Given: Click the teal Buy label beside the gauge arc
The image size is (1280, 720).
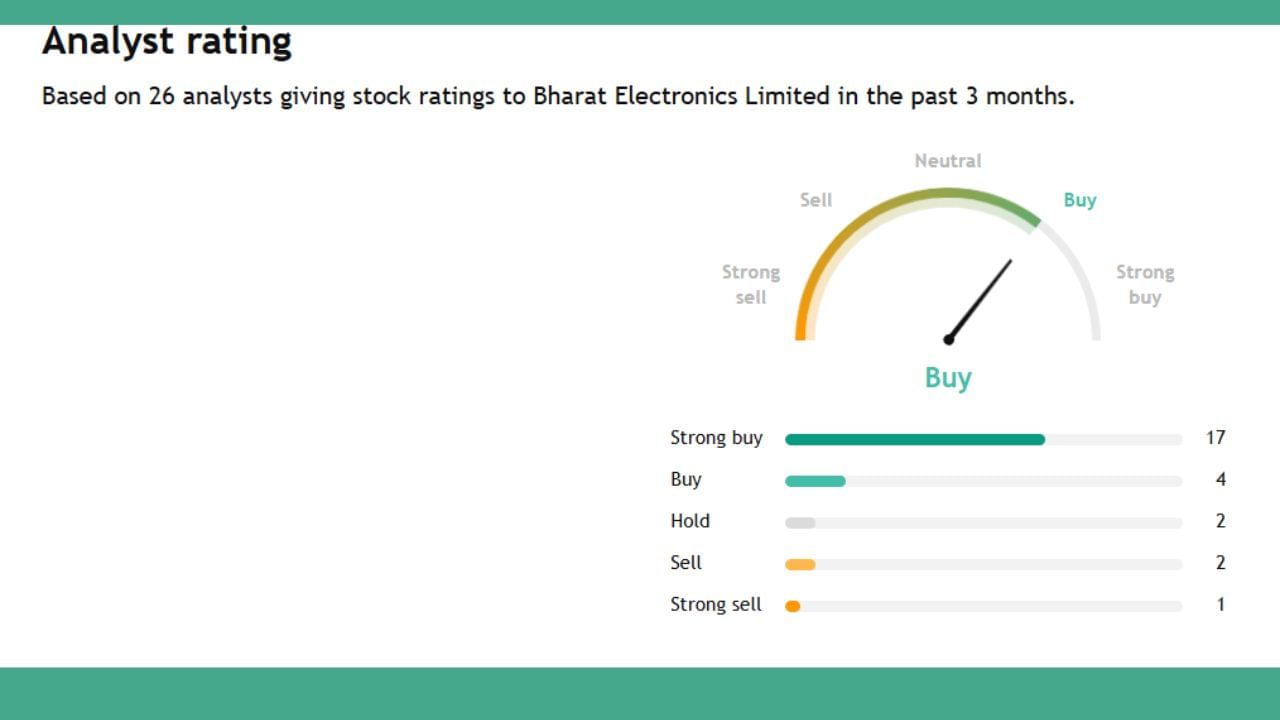Looking at the screenshot, I should pyautogui.click(x=1080, y=200).
